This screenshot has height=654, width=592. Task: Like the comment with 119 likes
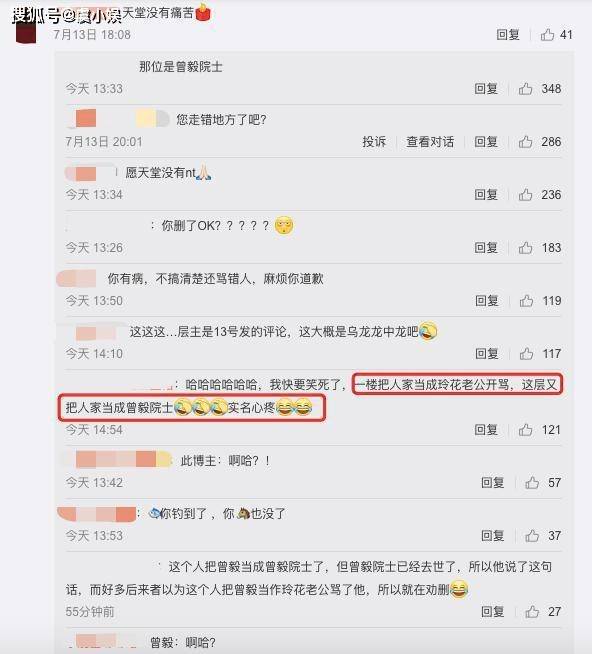tap(526, 301)
